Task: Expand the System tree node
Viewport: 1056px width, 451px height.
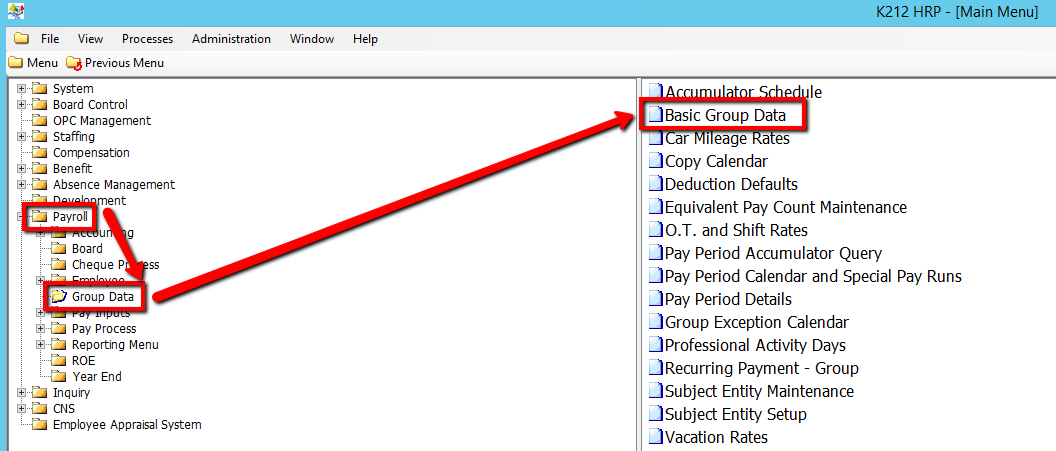Action: pos(21,89)
